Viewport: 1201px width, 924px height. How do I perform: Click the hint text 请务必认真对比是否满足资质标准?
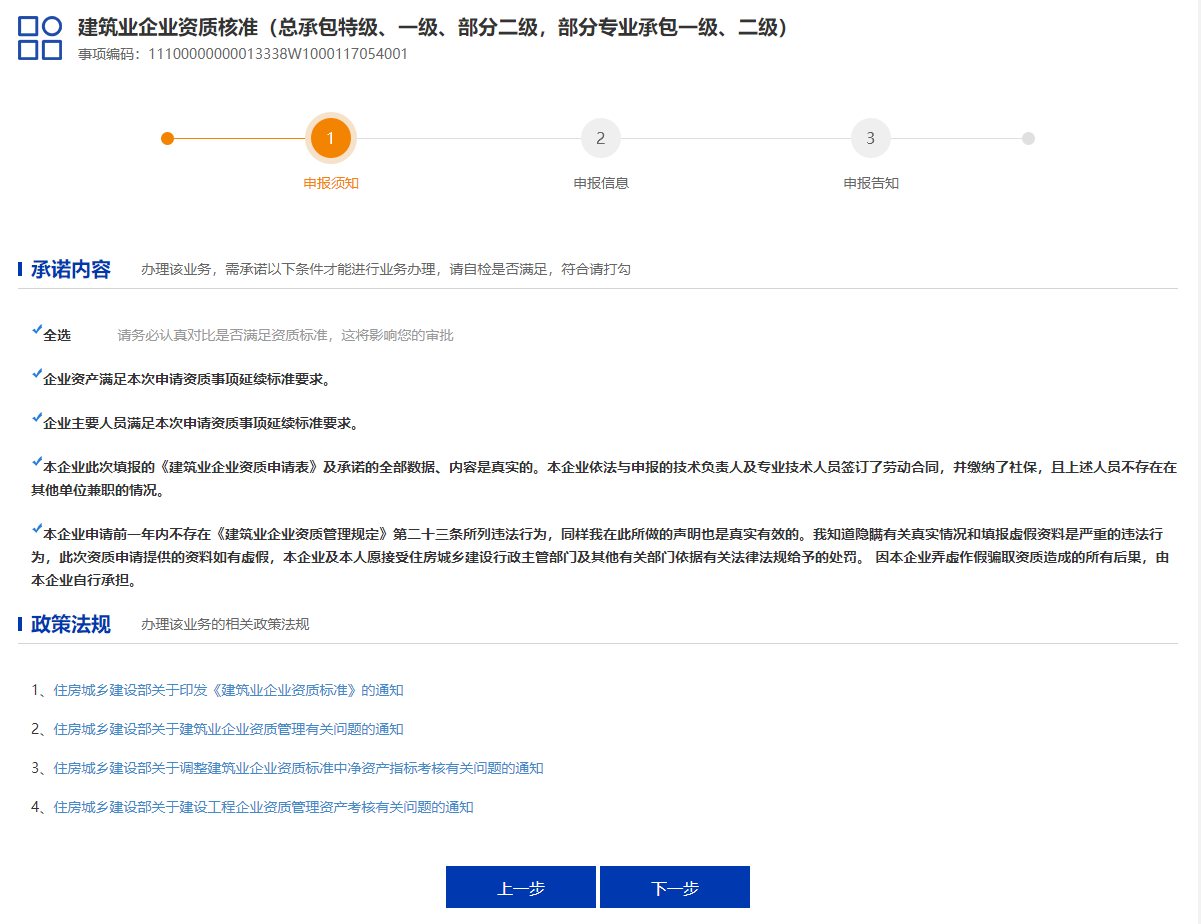tap(285, 335)
